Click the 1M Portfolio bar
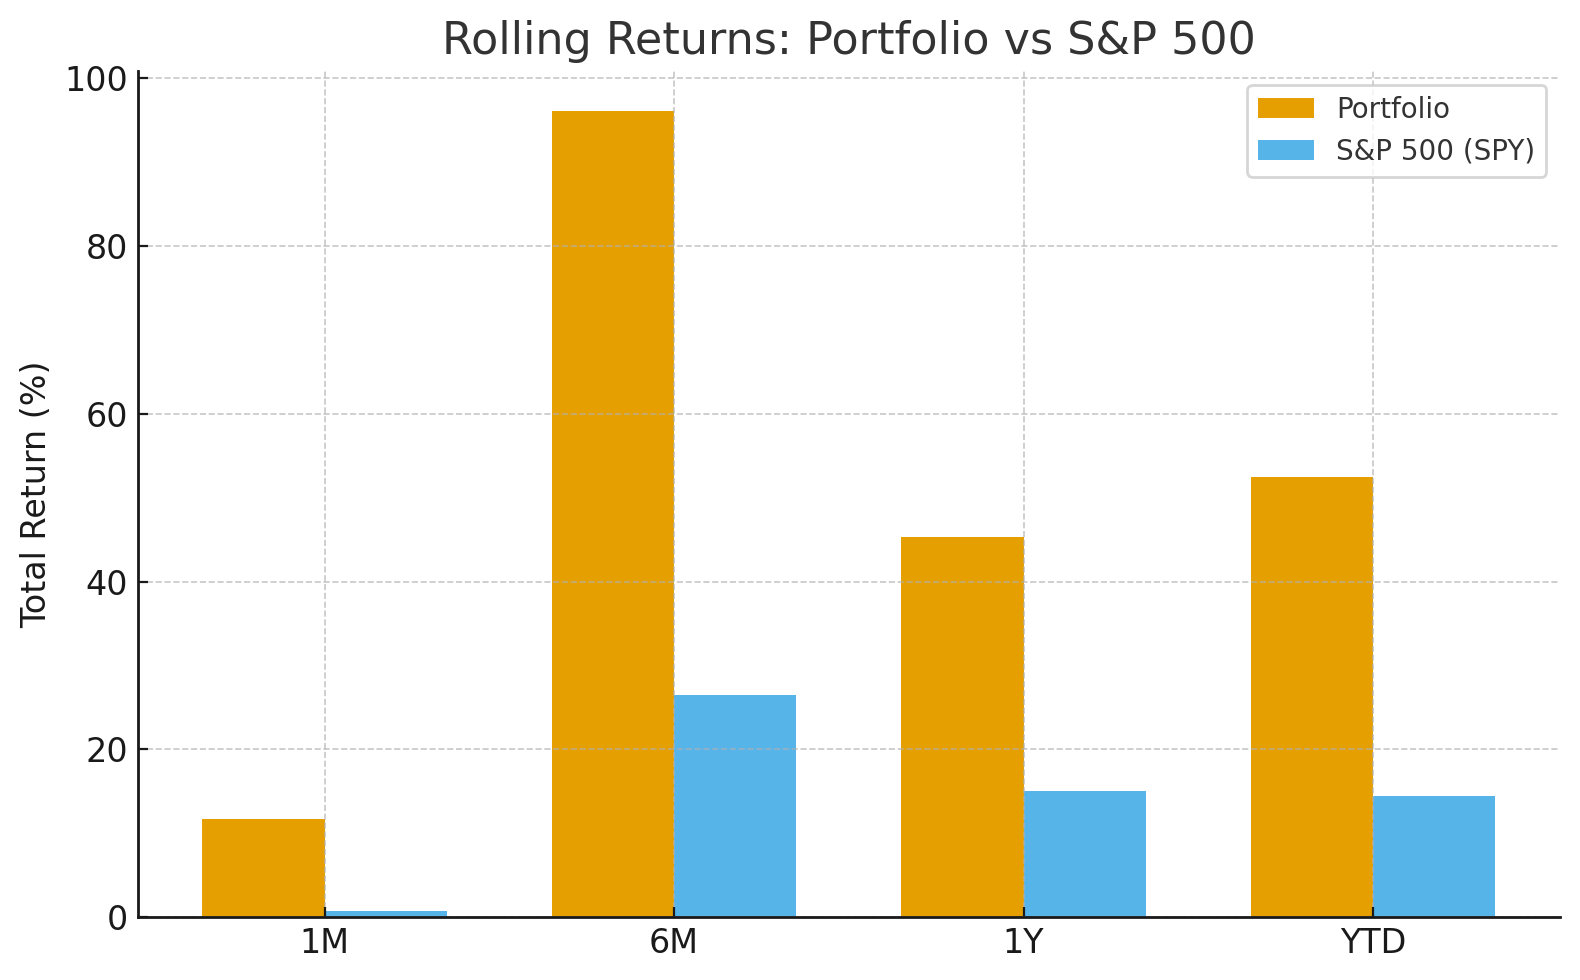Viewport: 1580px width, 980px height. [263, 867]
